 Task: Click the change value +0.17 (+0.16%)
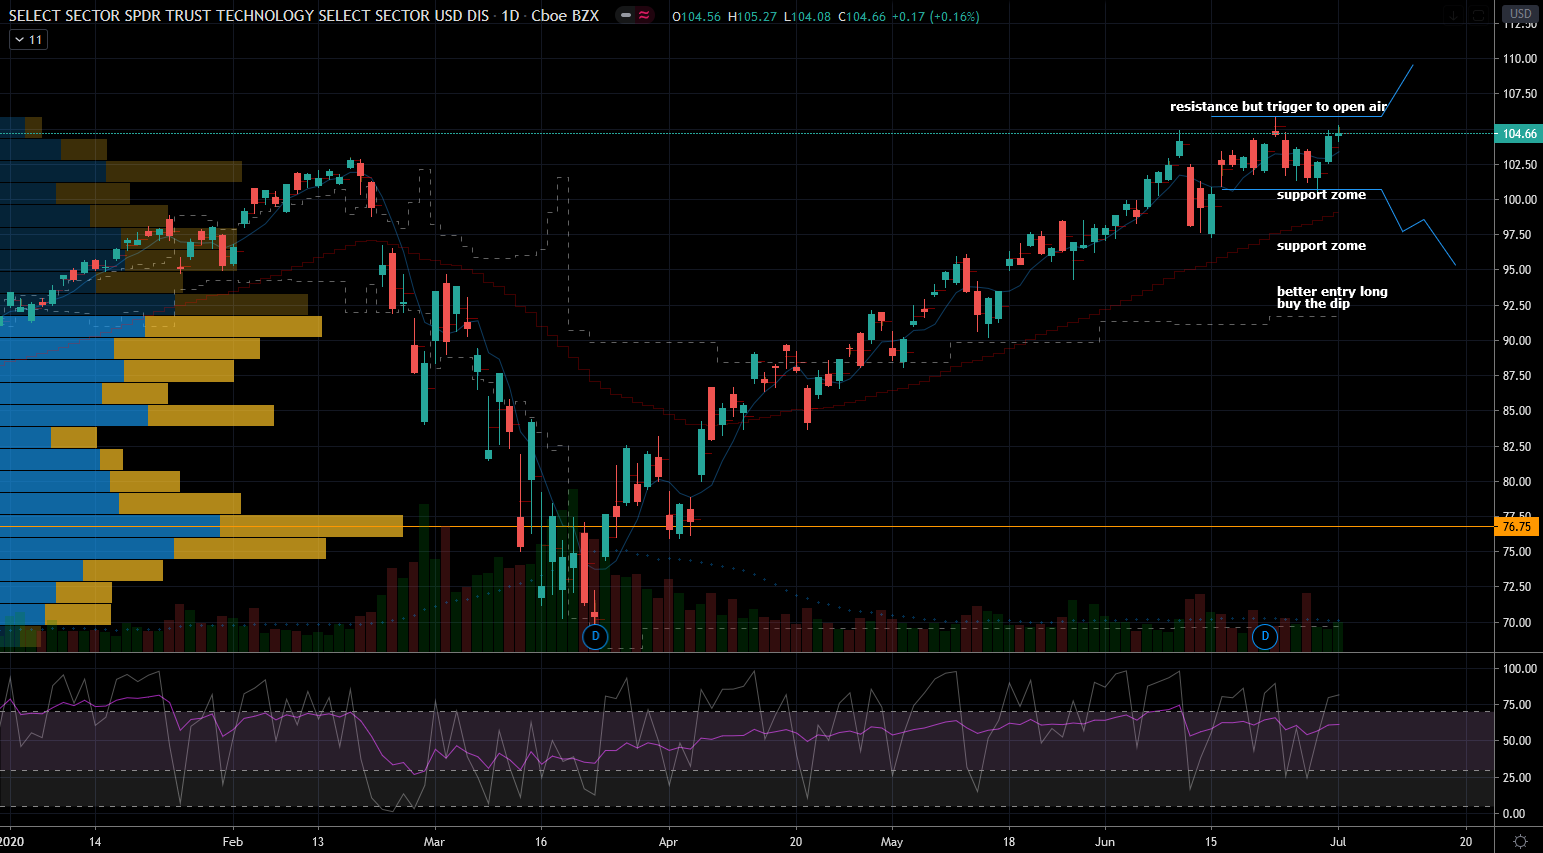tap(935, 17)
